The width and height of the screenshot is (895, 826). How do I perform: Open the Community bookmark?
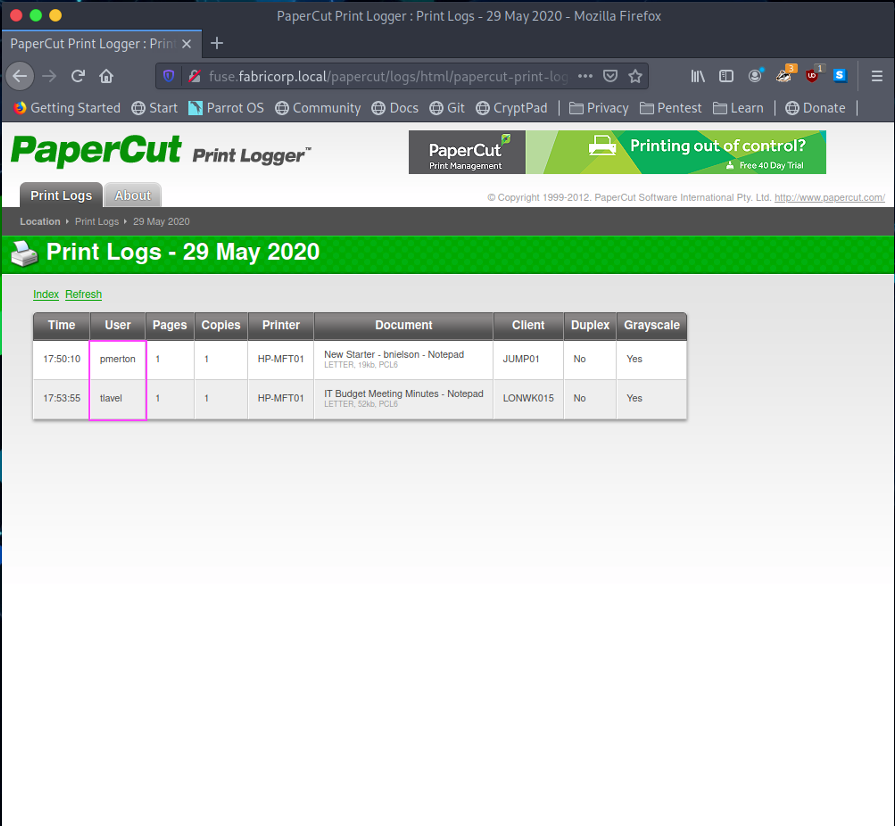click(318, 108)
